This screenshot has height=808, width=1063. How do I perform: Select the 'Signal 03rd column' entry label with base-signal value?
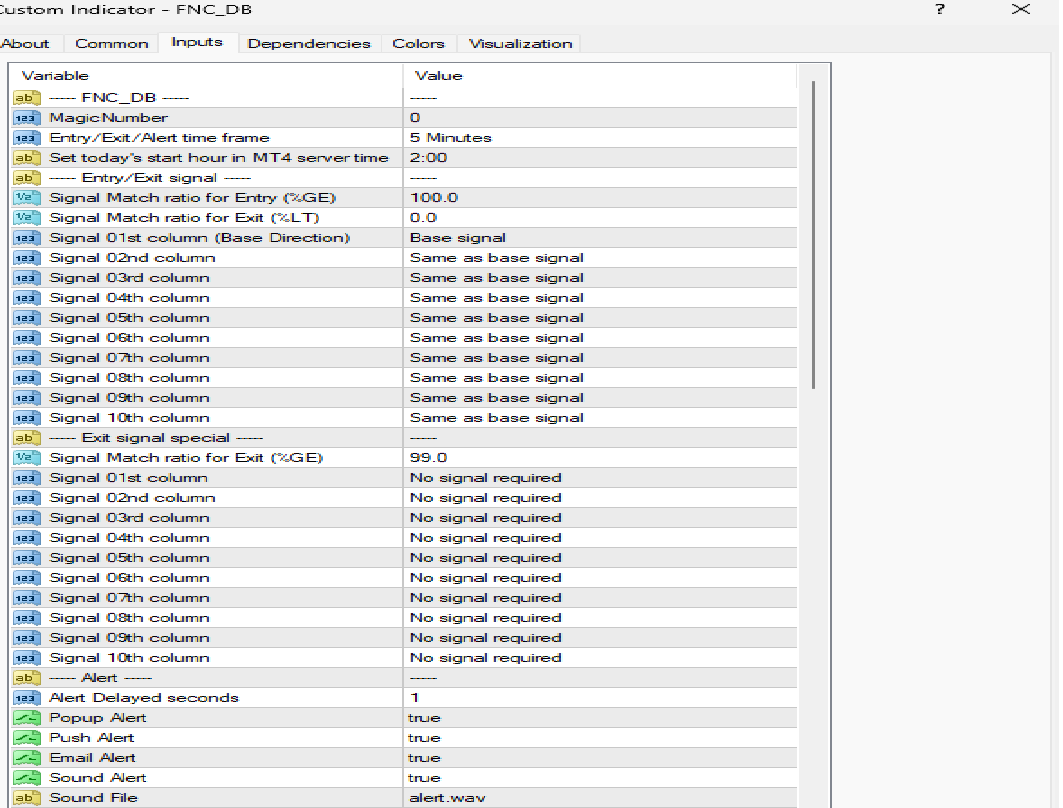tap(129, 278)
